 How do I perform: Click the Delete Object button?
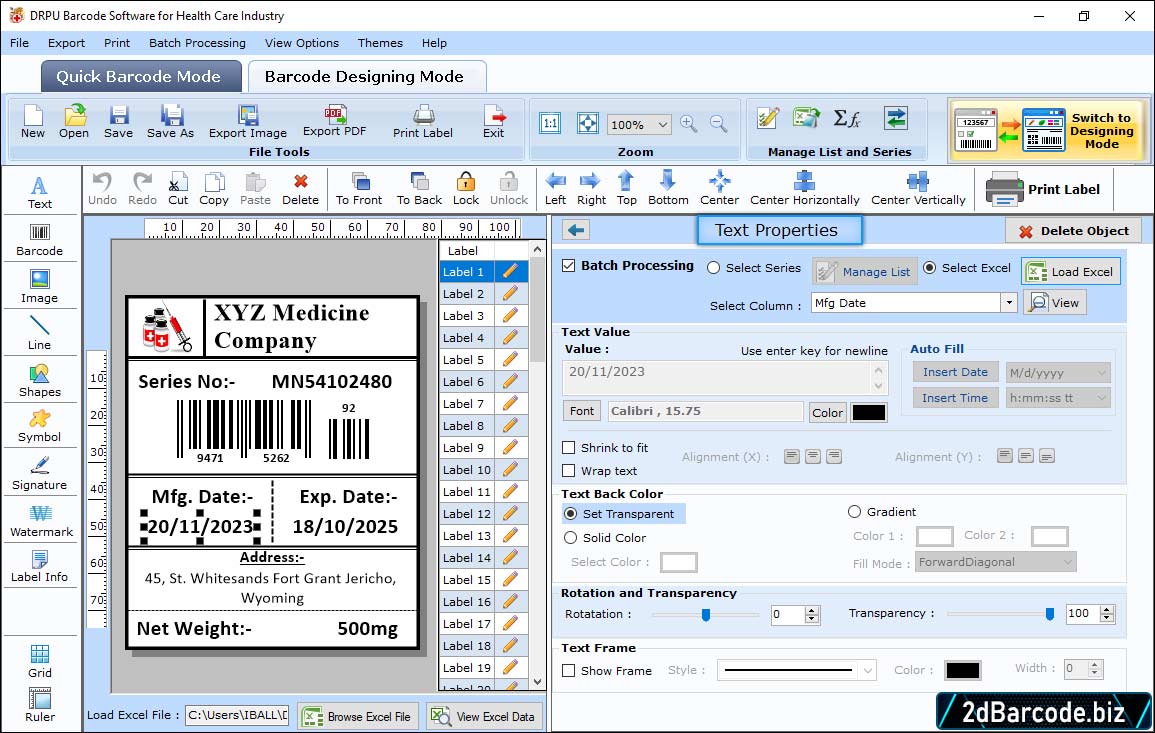tap(1073, 231)
